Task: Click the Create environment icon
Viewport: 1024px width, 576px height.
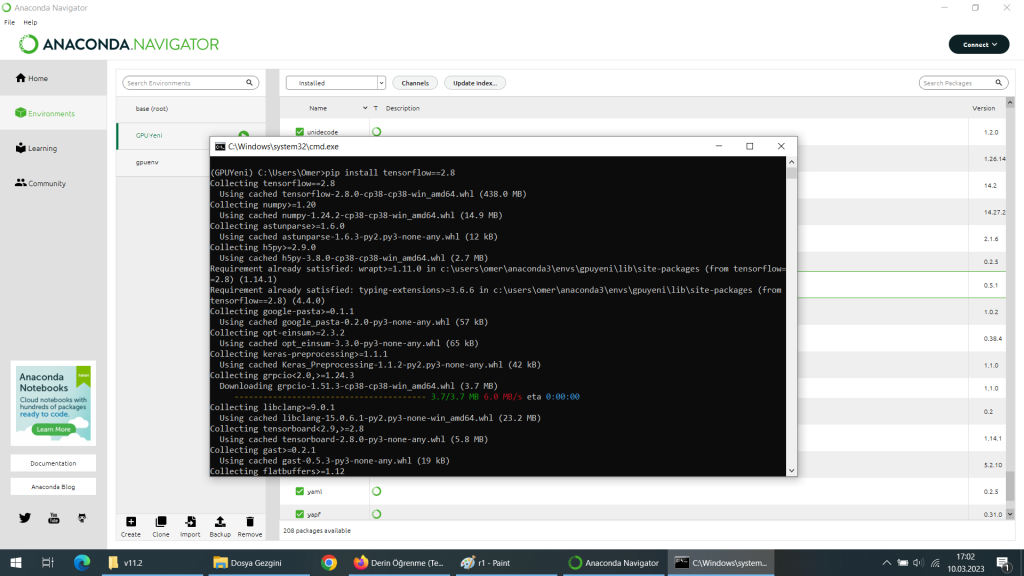Action: coord(131,522)
